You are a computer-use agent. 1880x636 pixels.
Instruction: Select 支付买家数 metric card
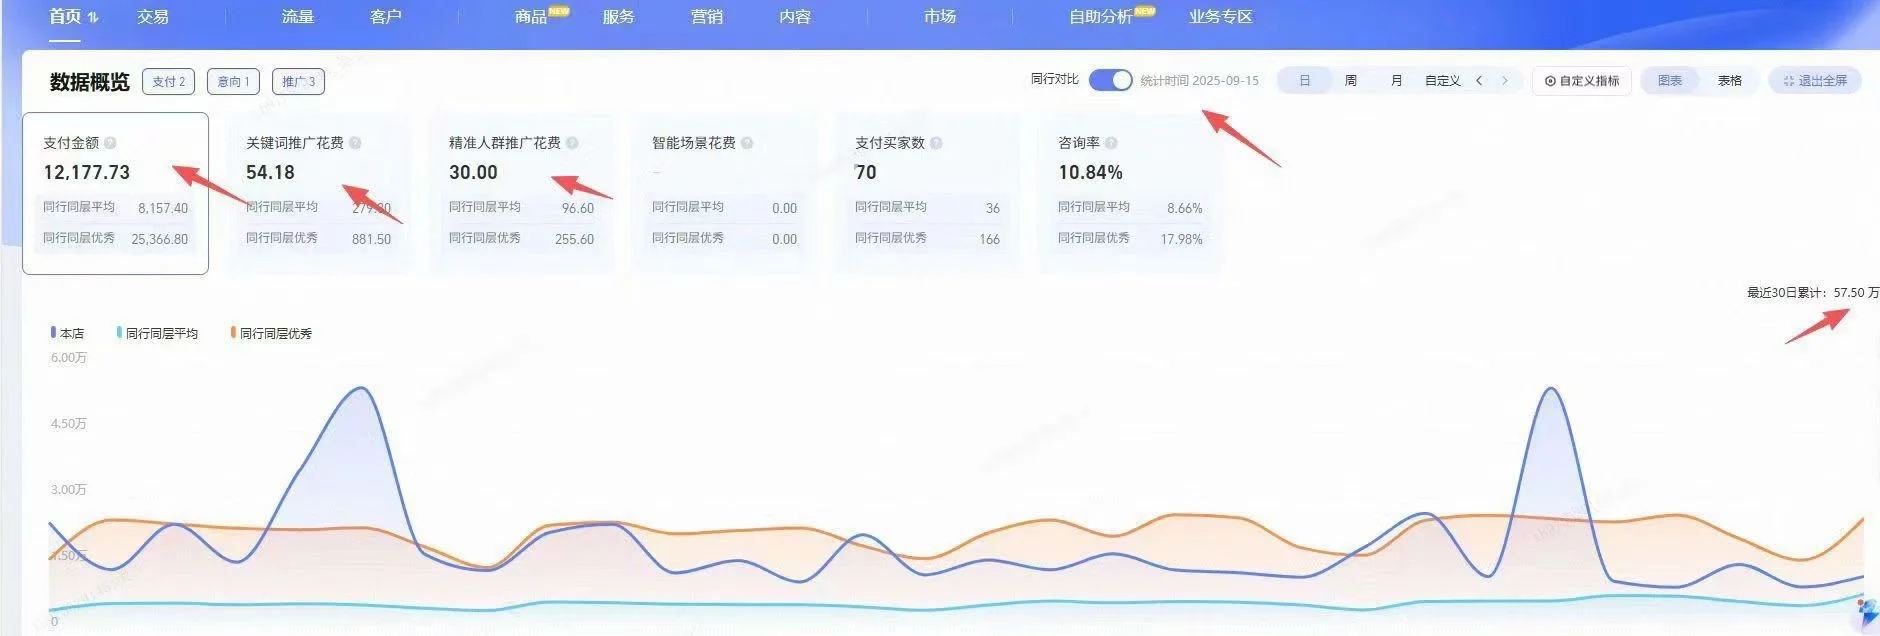[928, 193]
